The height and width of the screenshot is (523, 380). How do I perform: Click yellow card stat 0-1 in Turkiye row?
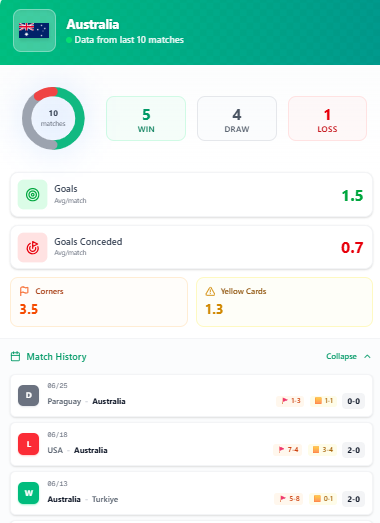(323, 499)
